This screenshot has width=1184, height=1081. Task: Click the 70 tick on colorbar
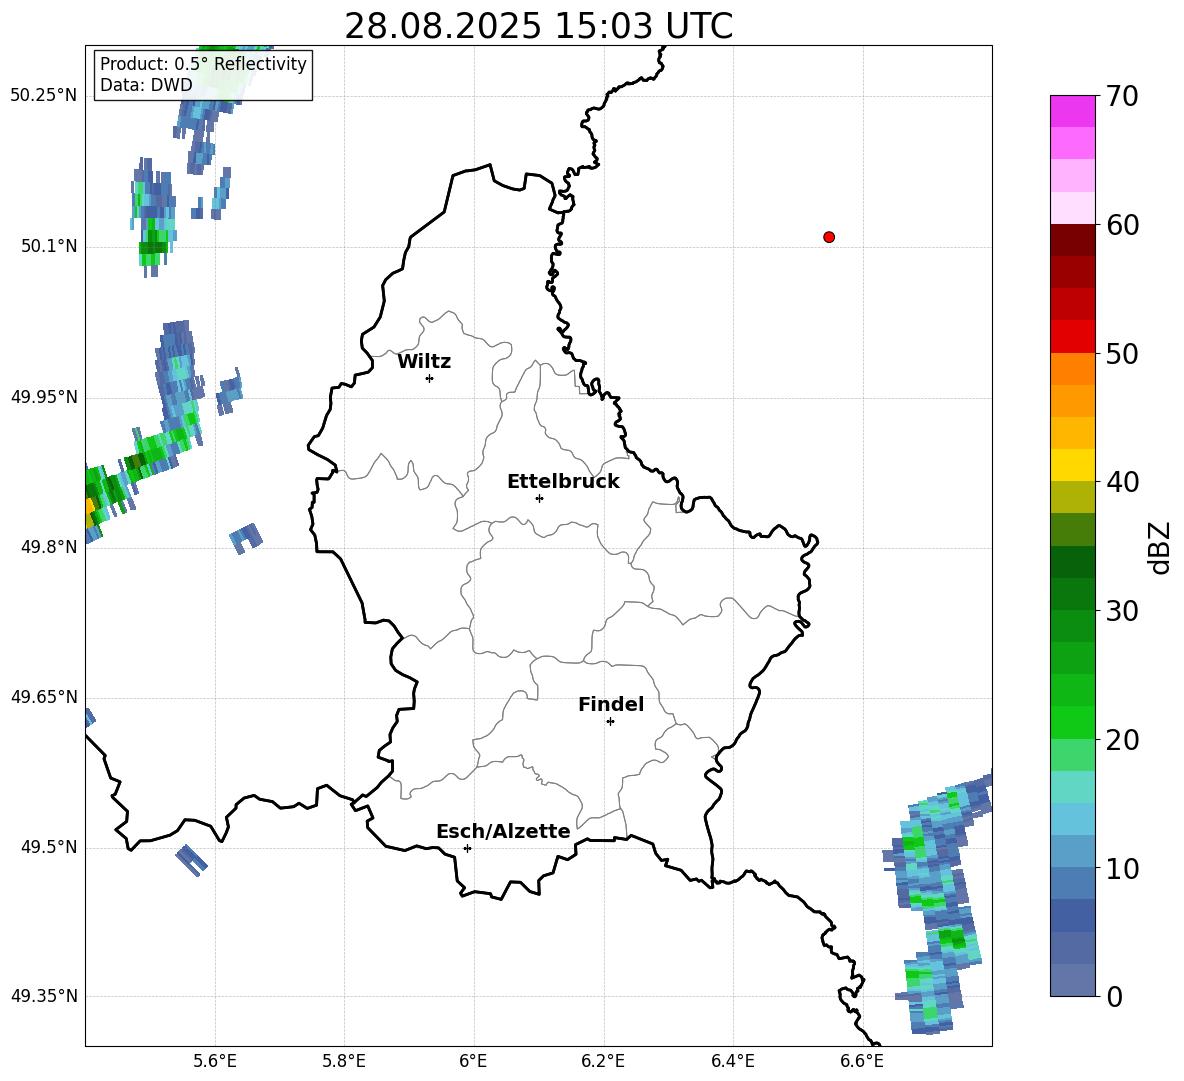pyautogui.click(x=1122, y=96)
